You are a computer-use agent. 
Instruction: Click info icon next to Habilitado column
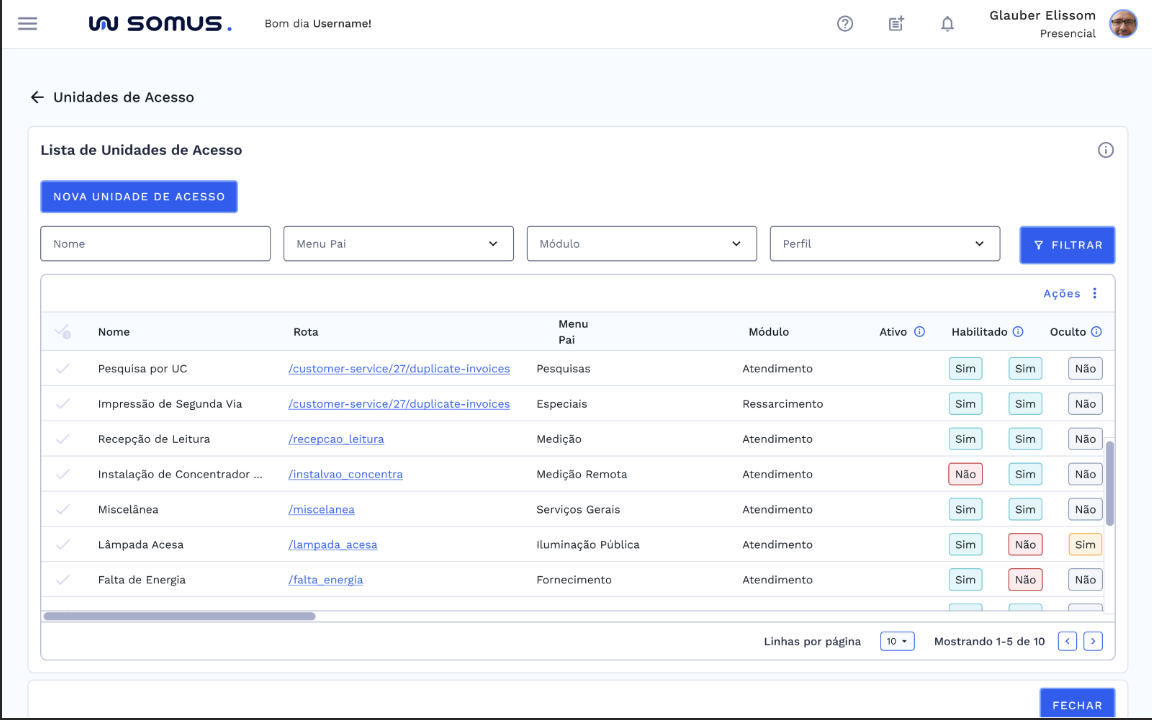pyautogui.click(x=1018, y=332)
